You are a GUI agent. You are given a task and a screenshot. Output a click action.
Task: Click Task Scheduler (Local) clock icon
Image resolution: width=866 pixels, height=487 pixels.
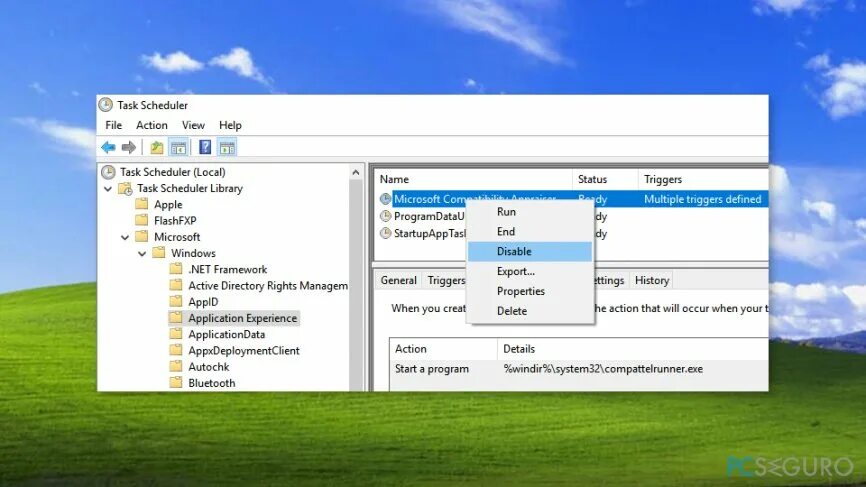(108, 172)
